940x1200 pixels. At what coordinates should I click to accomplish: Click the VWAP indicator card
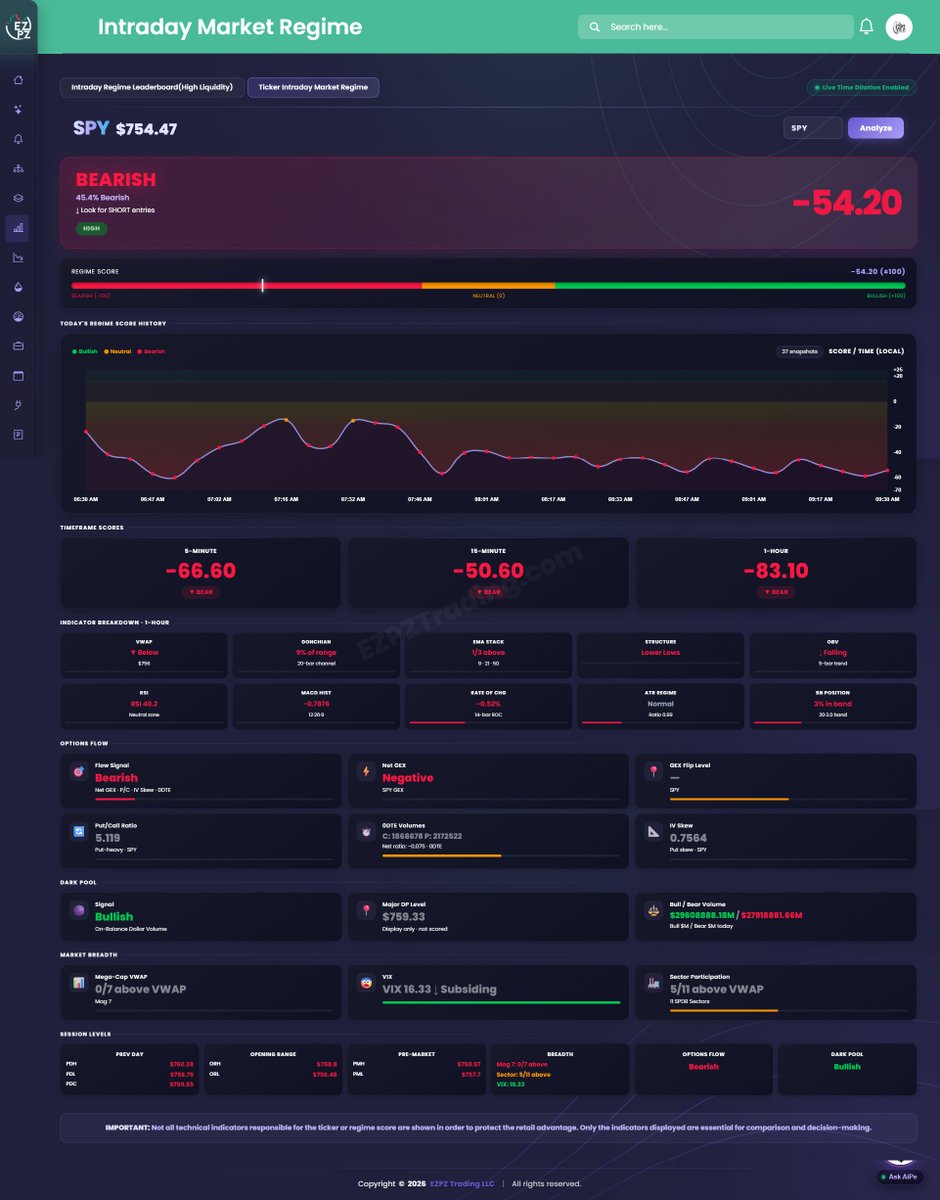(x=144, y=655)
